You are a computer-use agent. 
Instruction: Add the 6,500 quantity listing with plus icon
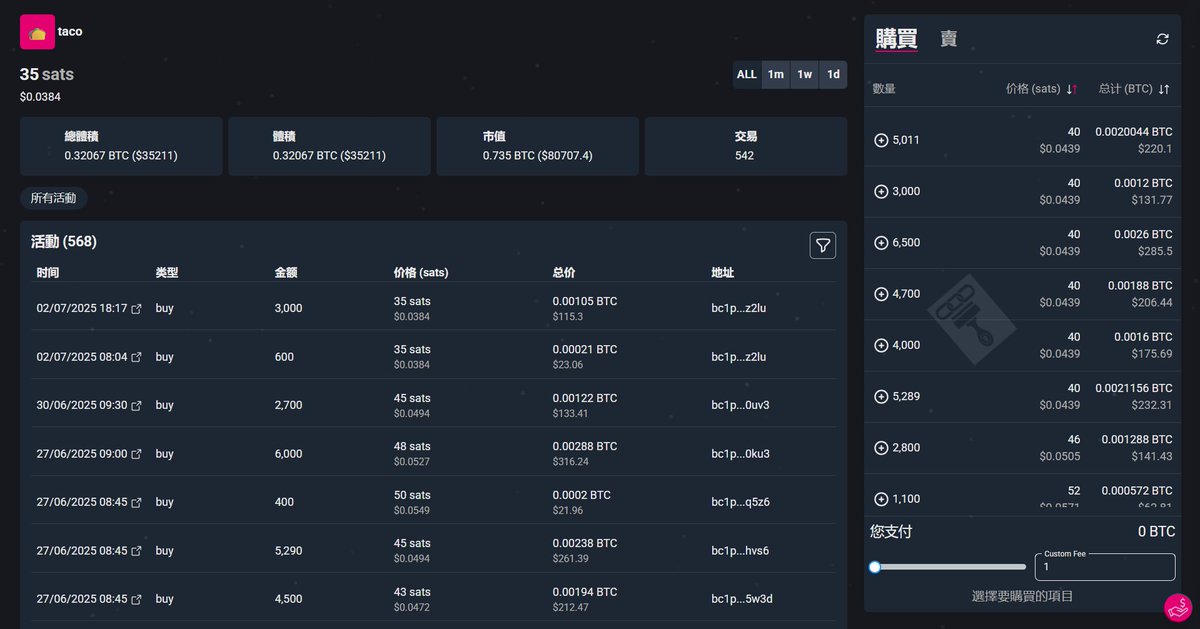(881, 243)
